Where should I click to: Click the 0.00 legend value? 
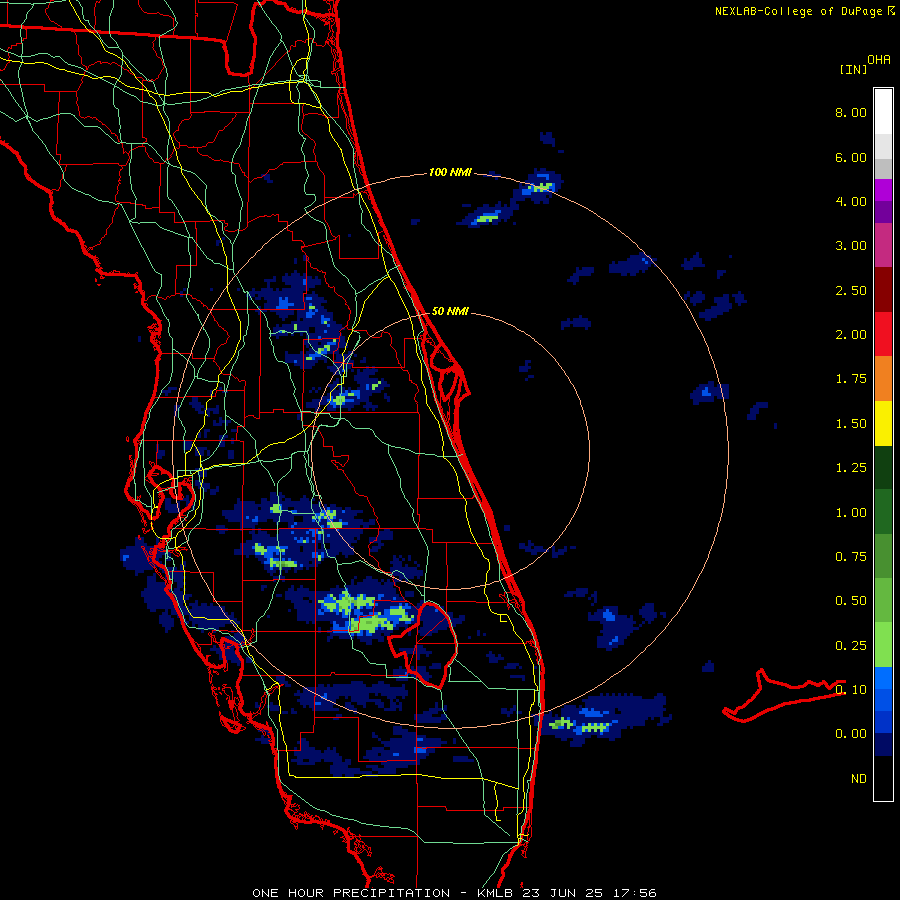click(x=851, y=734)
